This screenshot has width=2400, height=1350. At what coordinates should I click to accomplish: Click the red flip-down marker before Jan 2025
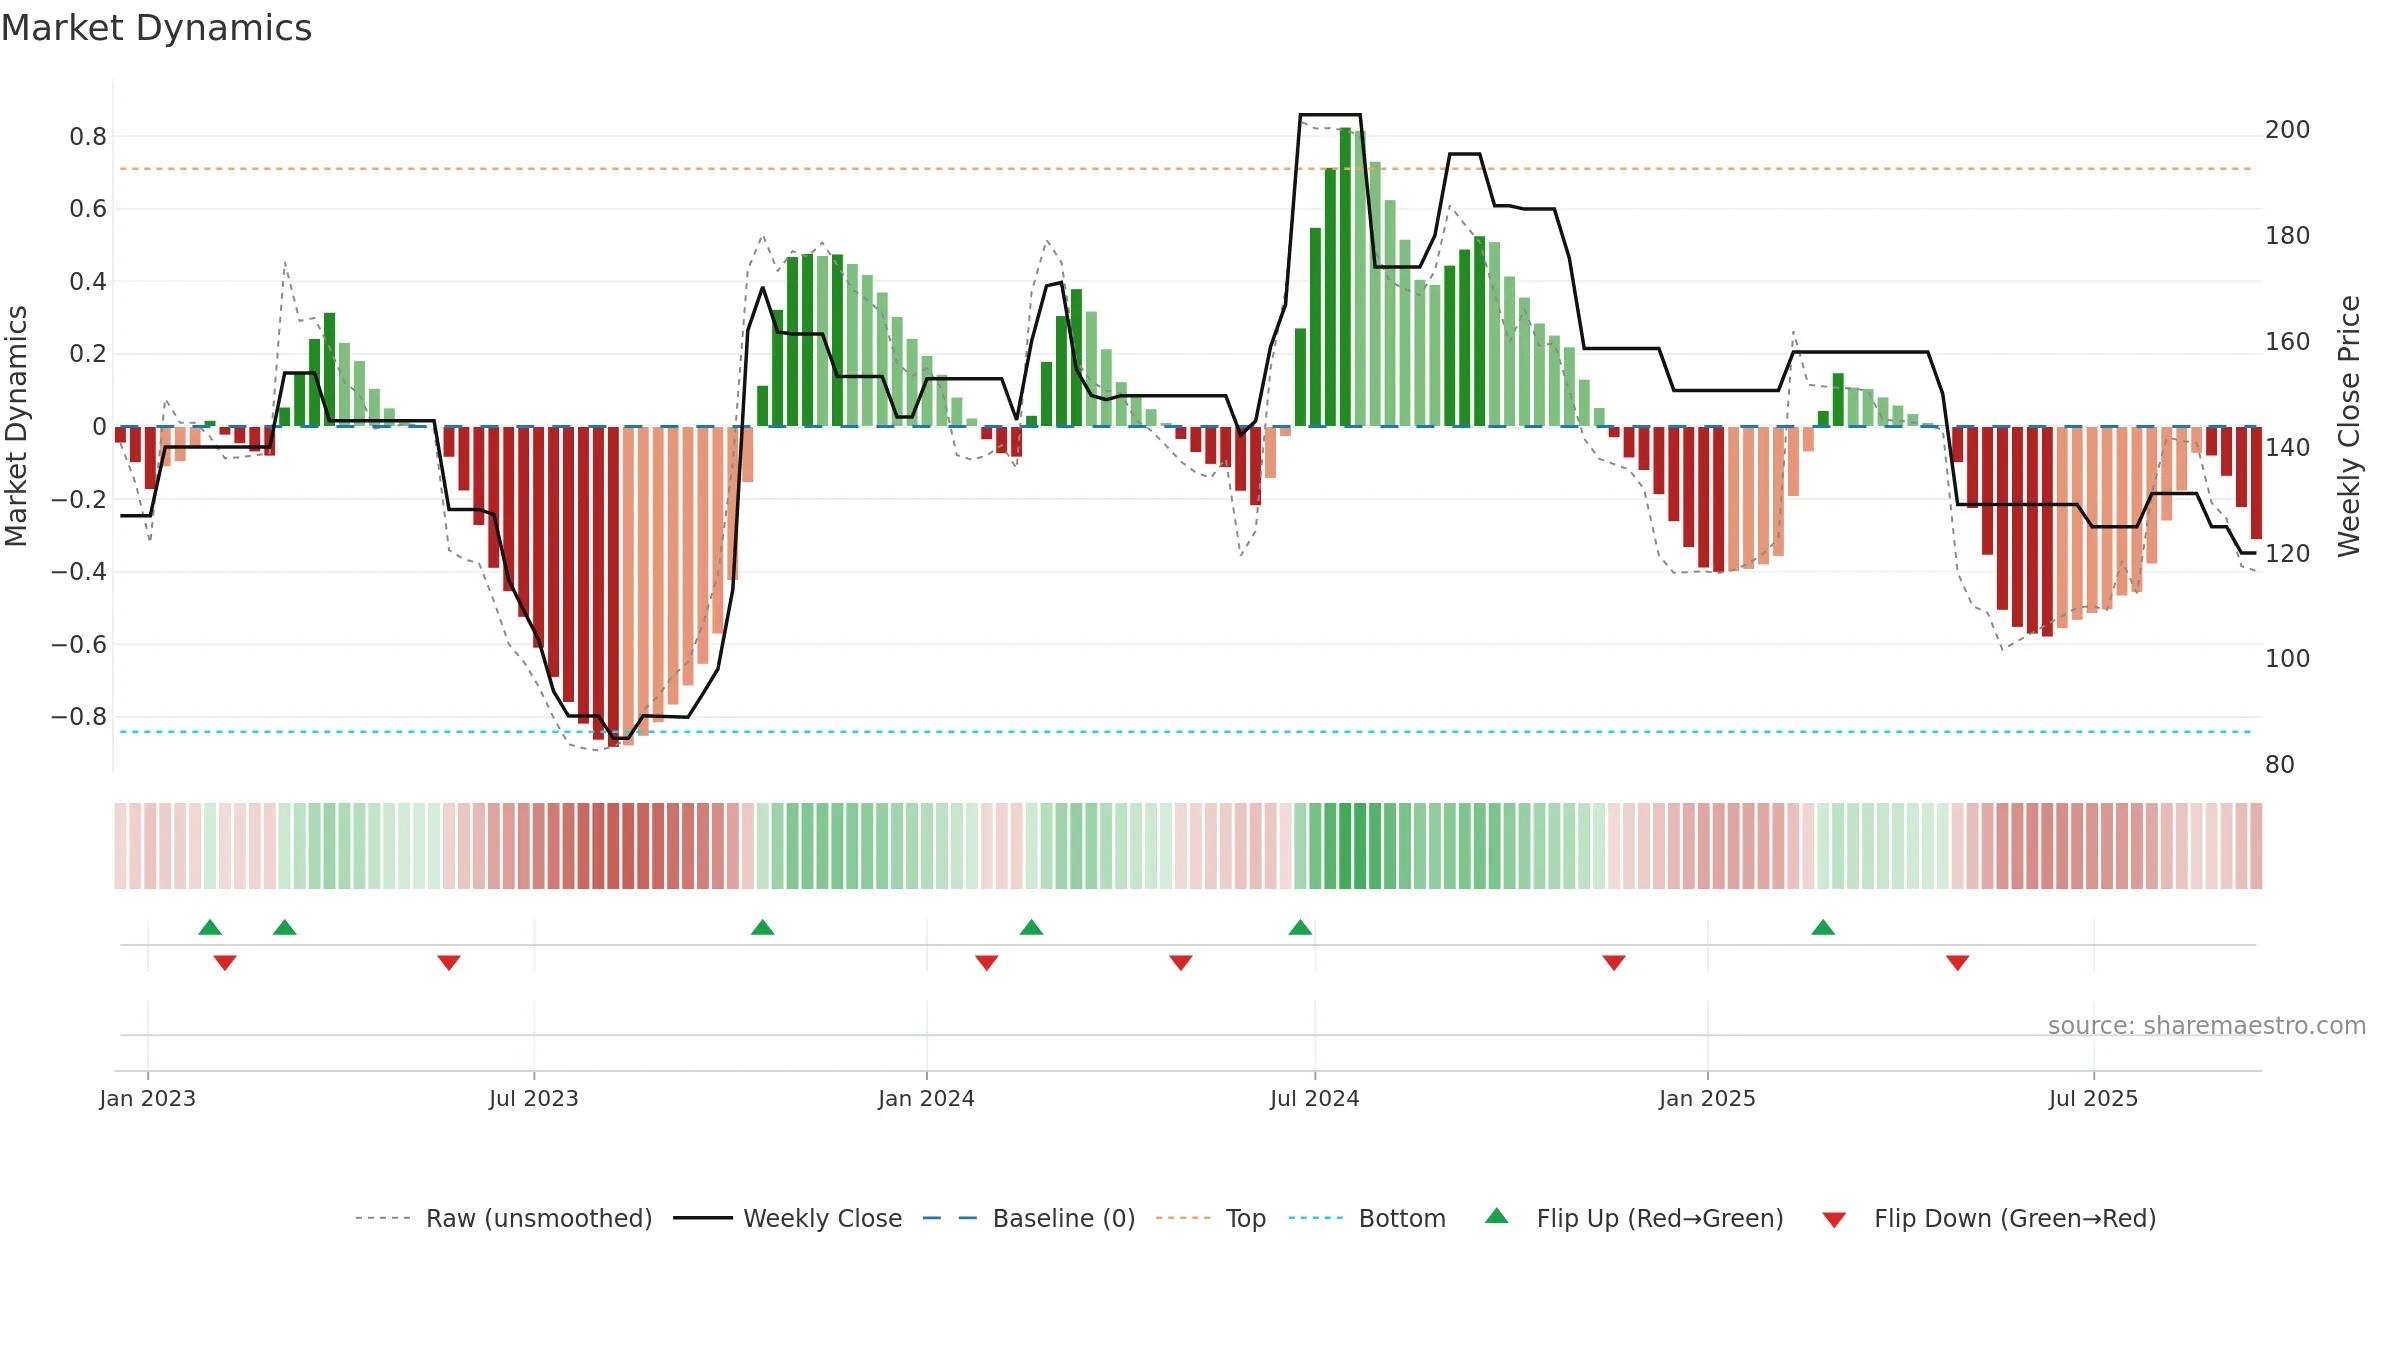pyautogui.click(x=1614, y=963)
